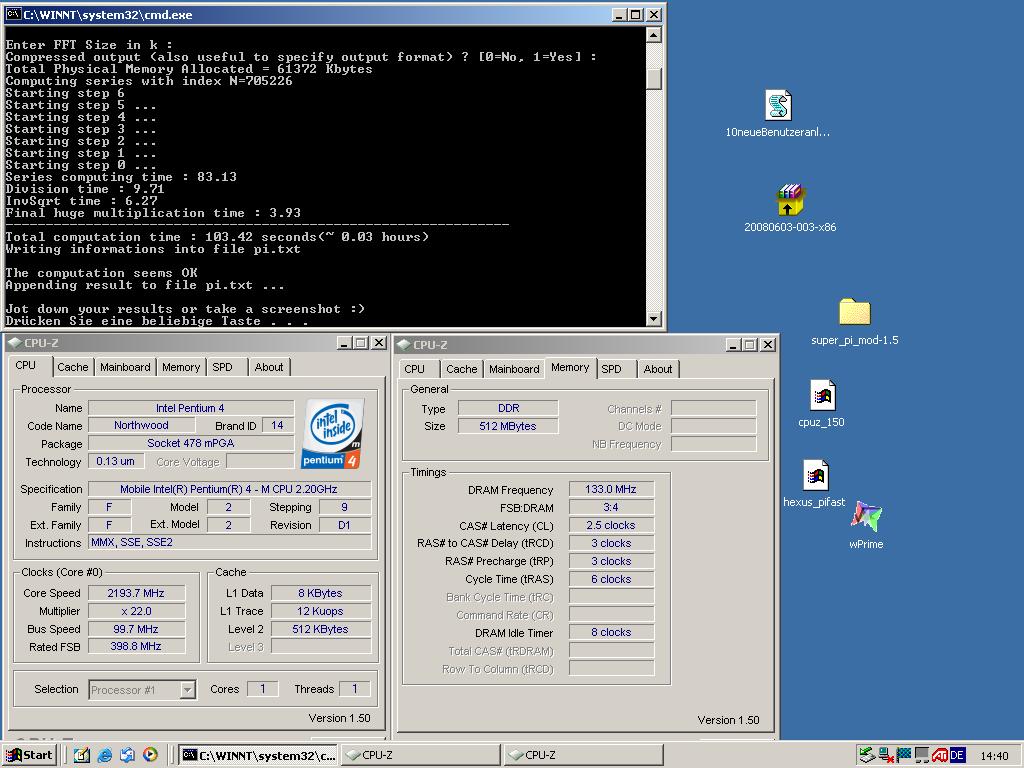Click the cmd window scroll down arrow
Viewport: 1024px width, 768px height.
[x=654, y=319]
